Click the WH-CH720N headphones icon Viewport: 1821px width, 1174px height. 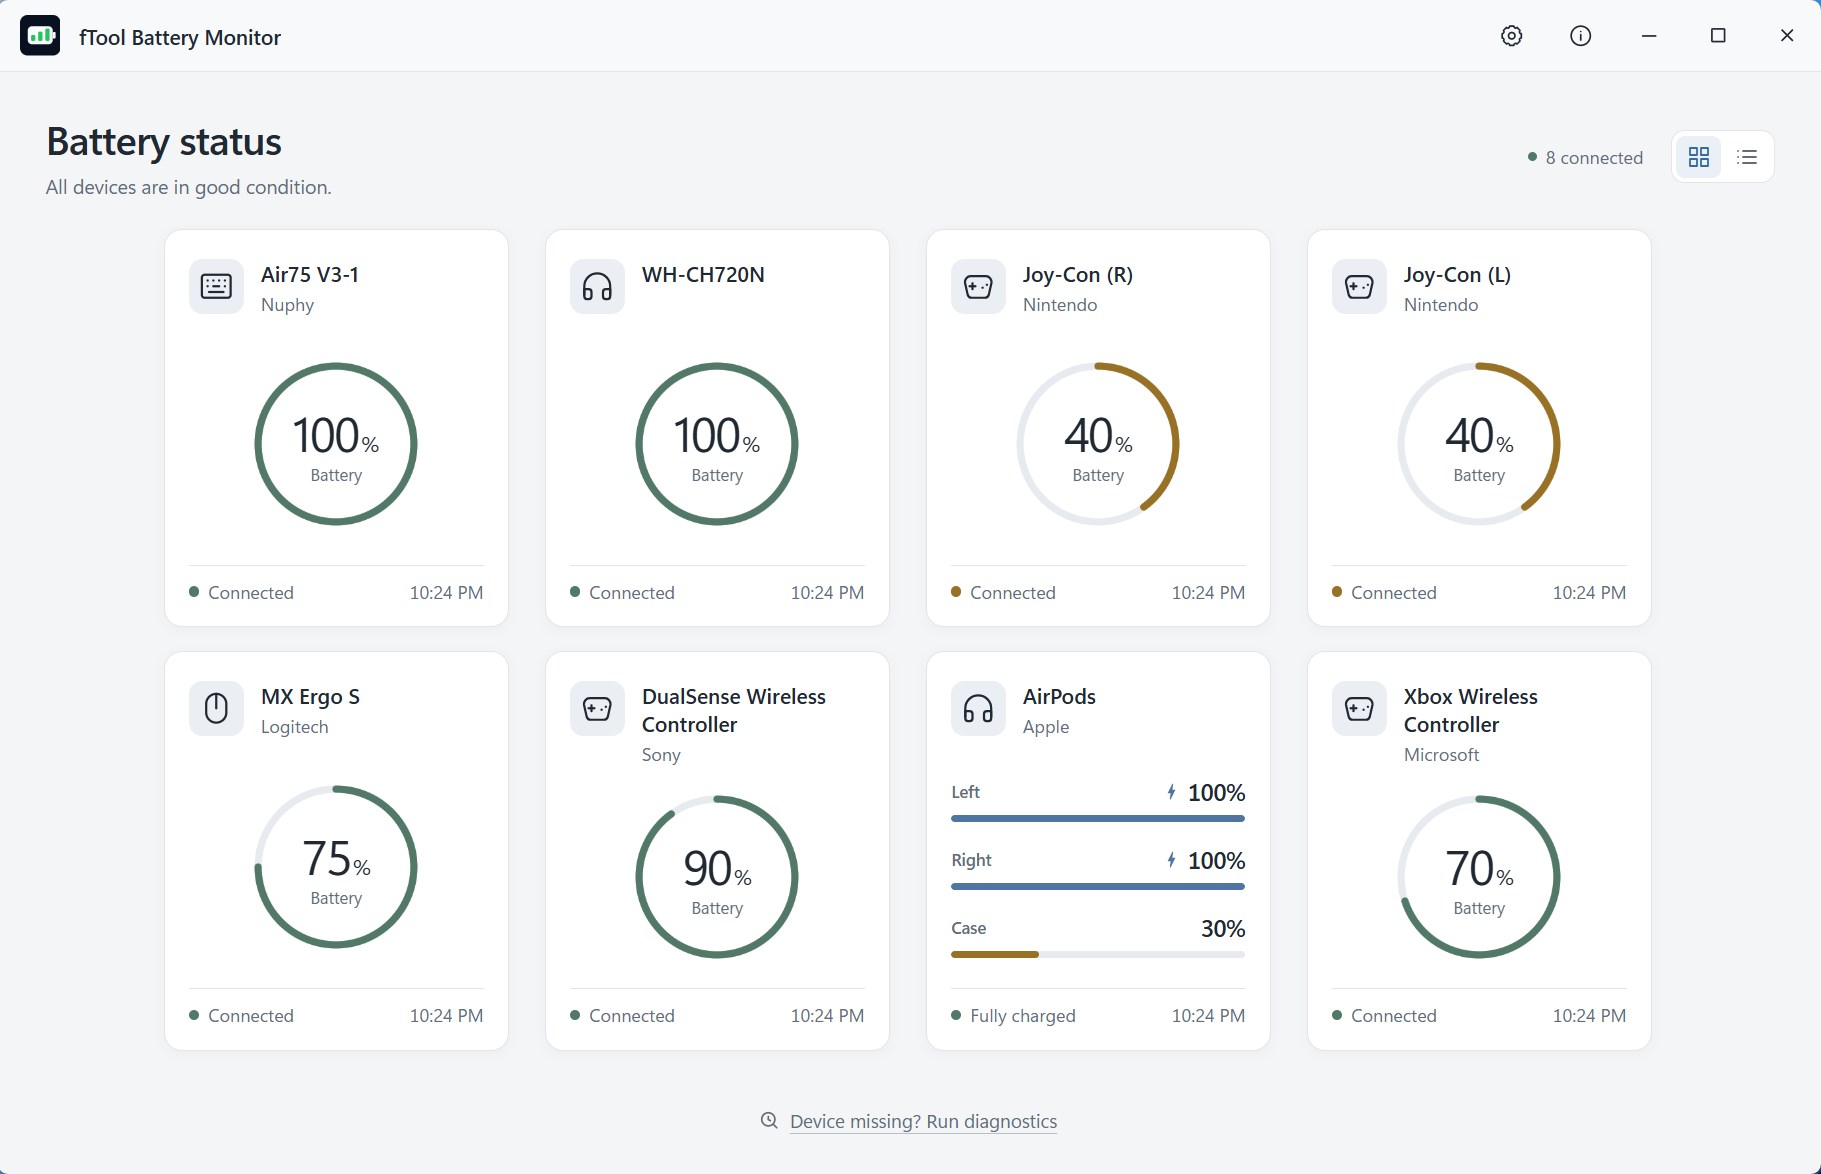click(x=597, y=287)
